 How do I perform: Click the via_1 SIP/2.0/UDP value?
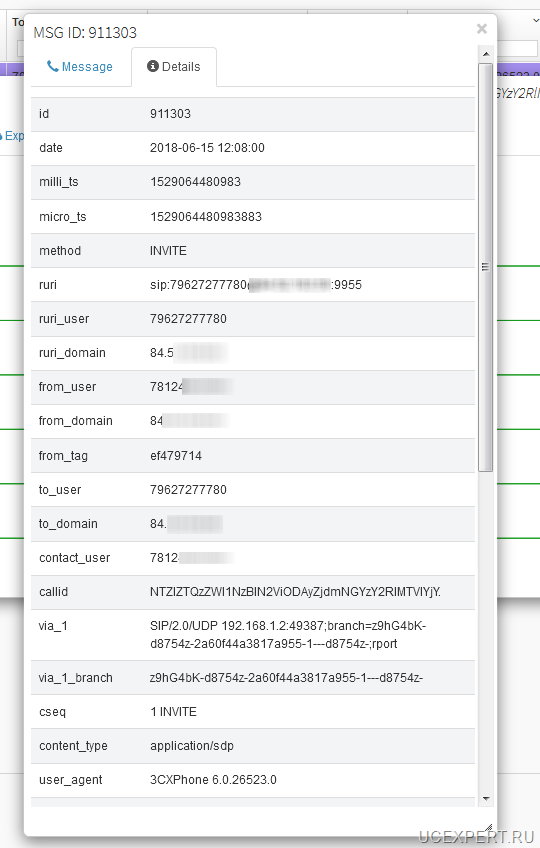point(288,635)
